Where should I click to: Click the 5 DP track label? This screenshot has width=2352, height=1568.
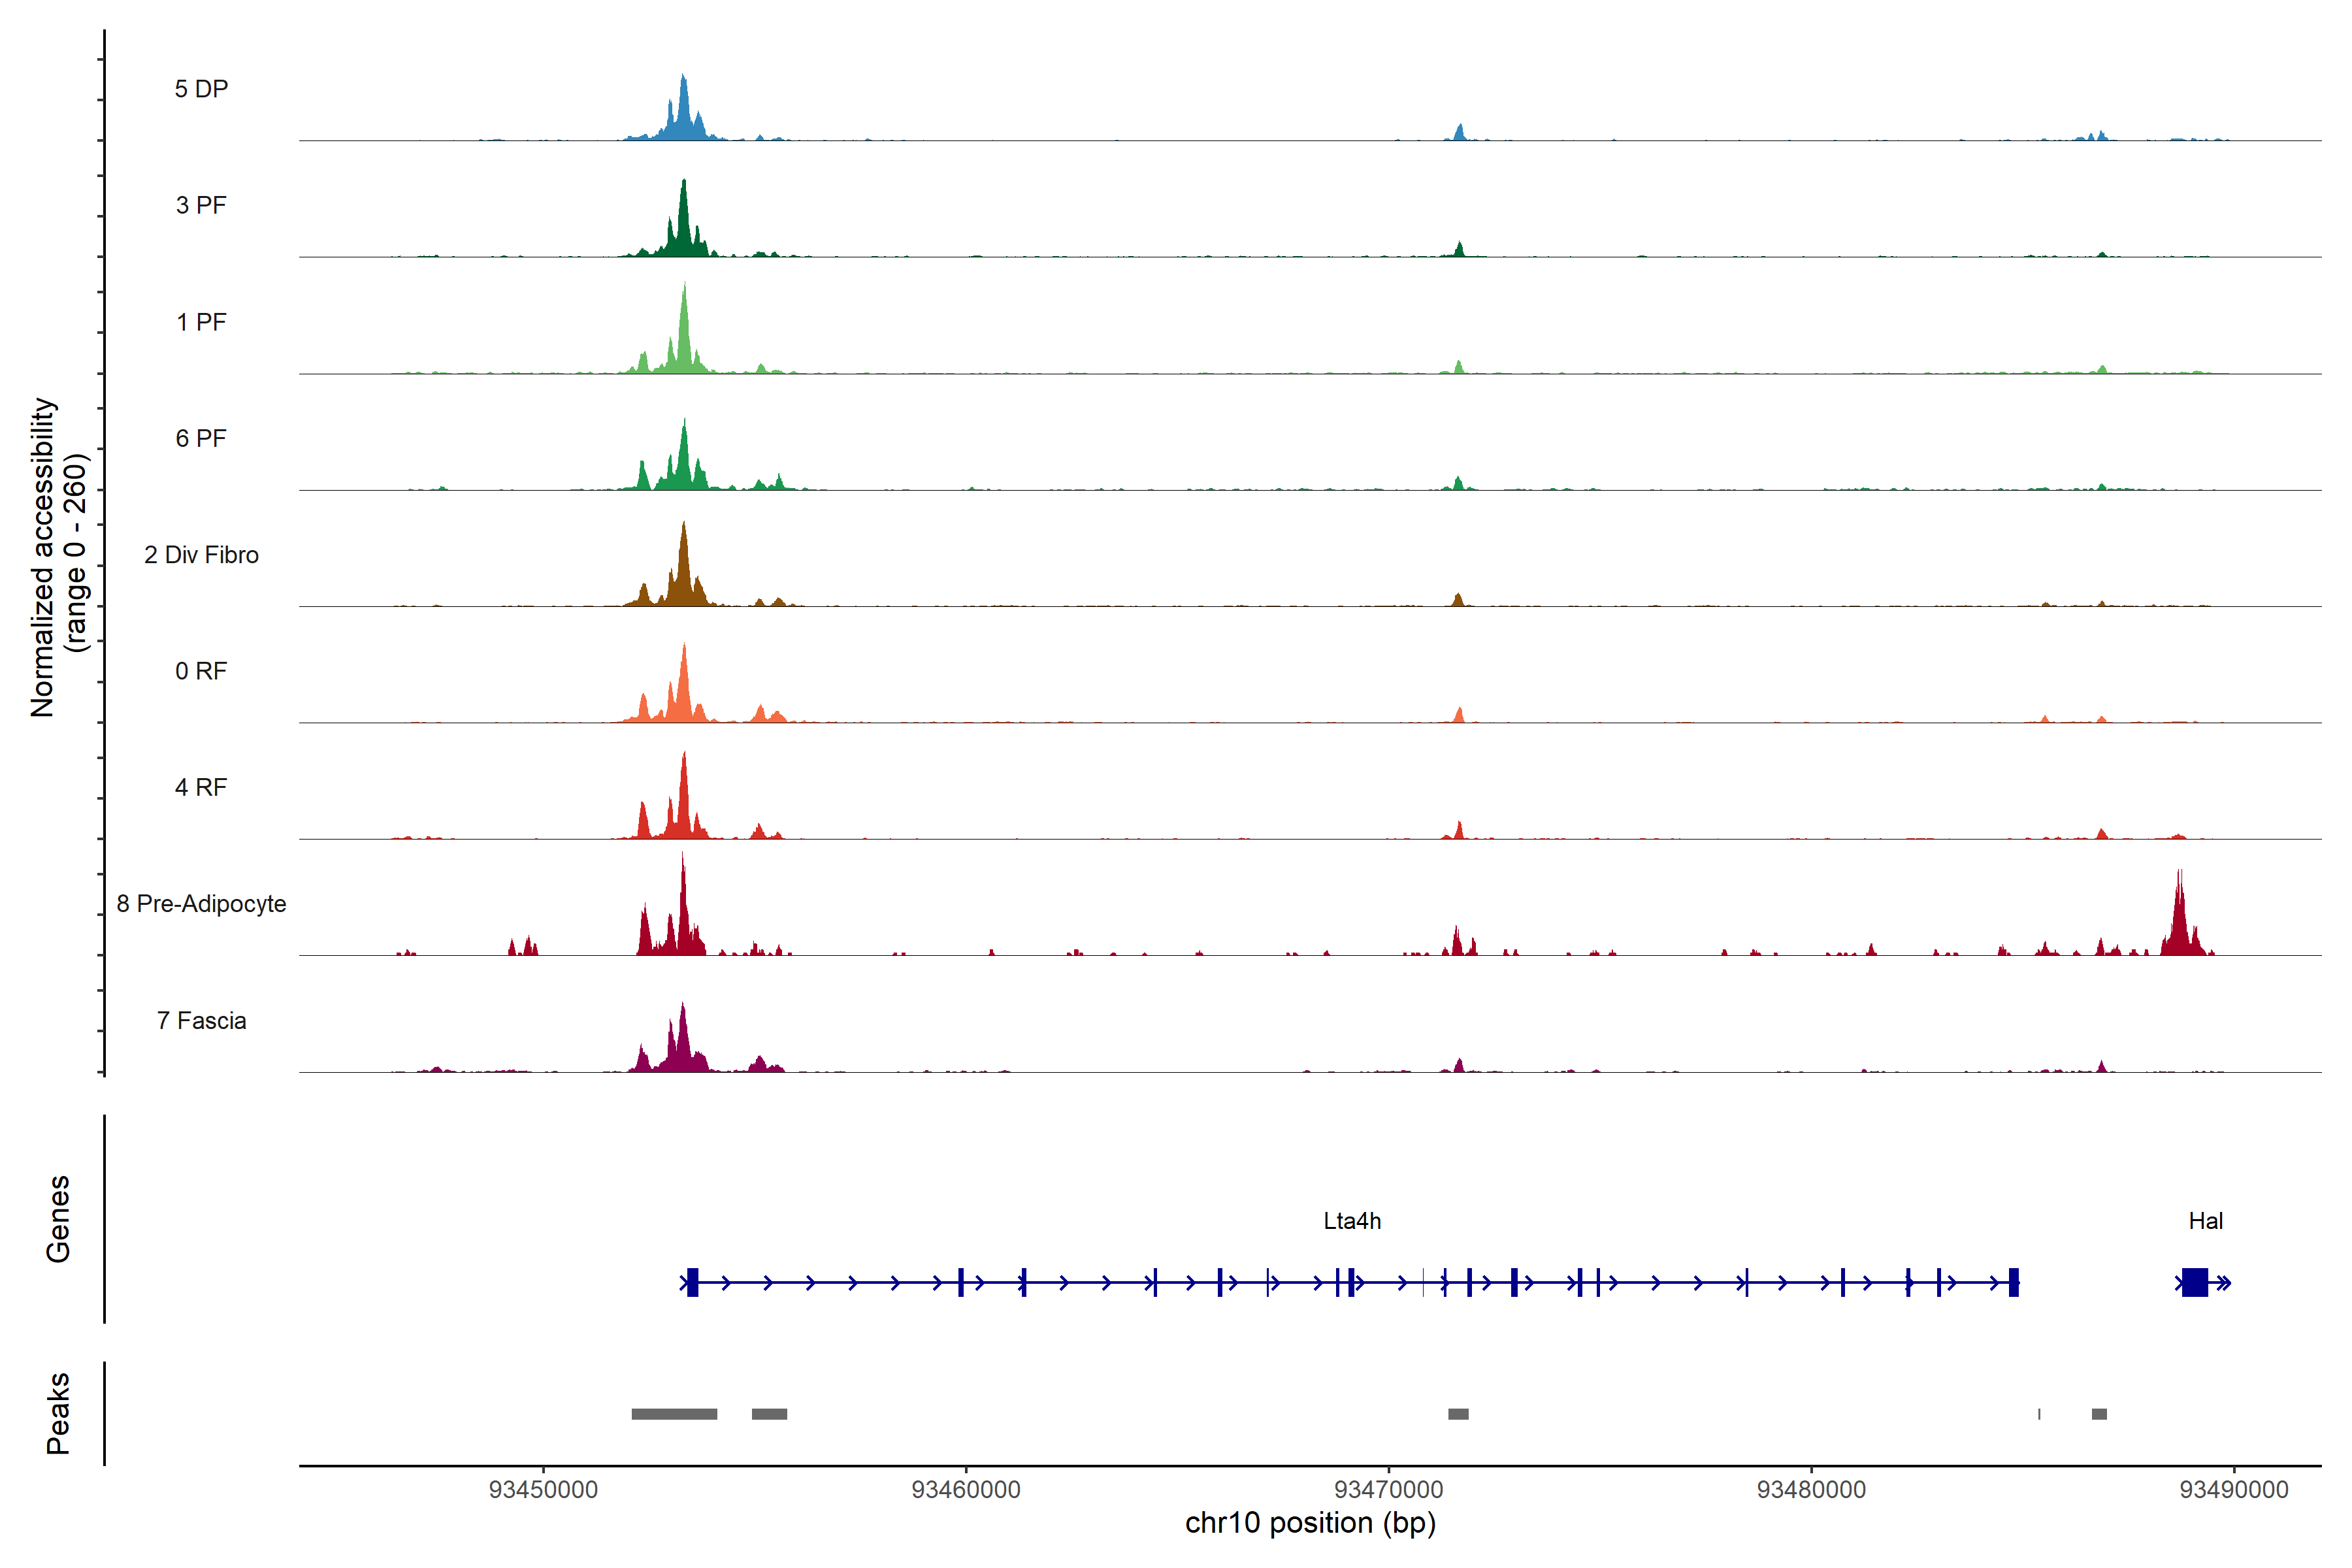pos(201,89)
